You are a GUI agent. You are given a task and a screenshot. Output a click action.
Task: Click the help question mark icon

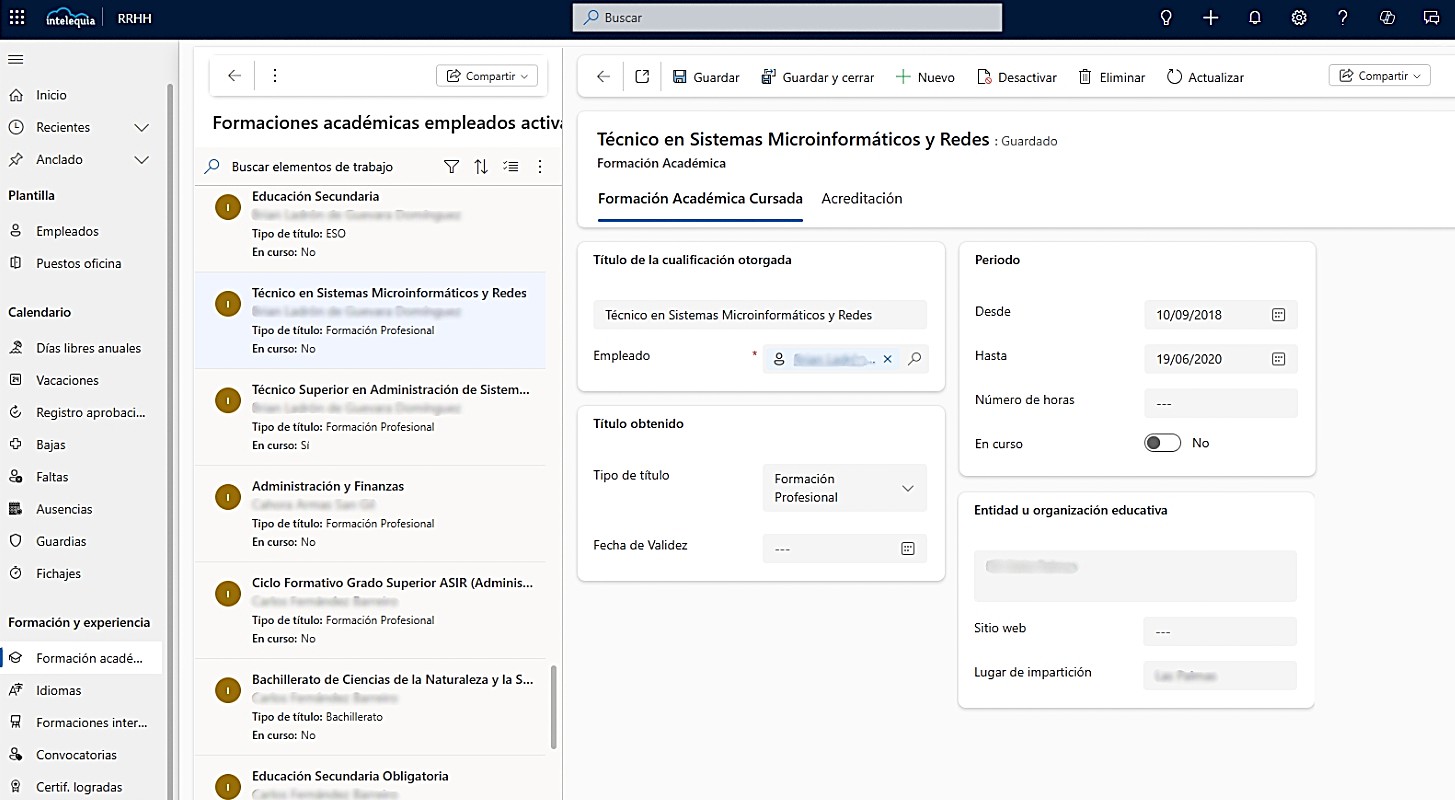(x=1342, y=17)
